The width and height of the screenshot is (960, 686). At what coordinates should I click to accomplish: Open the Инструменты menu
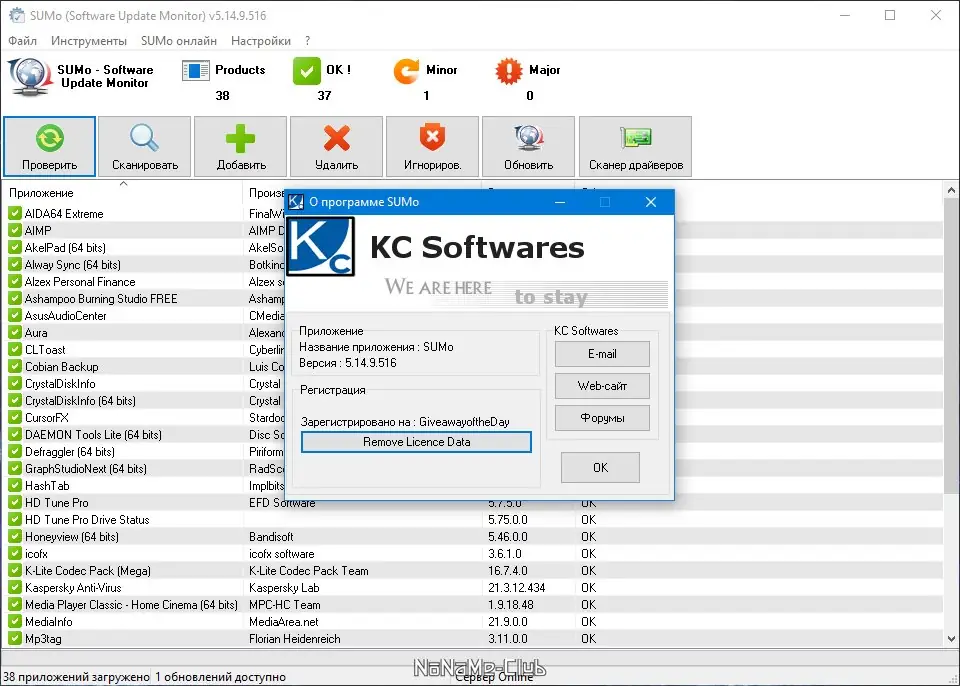89,41
